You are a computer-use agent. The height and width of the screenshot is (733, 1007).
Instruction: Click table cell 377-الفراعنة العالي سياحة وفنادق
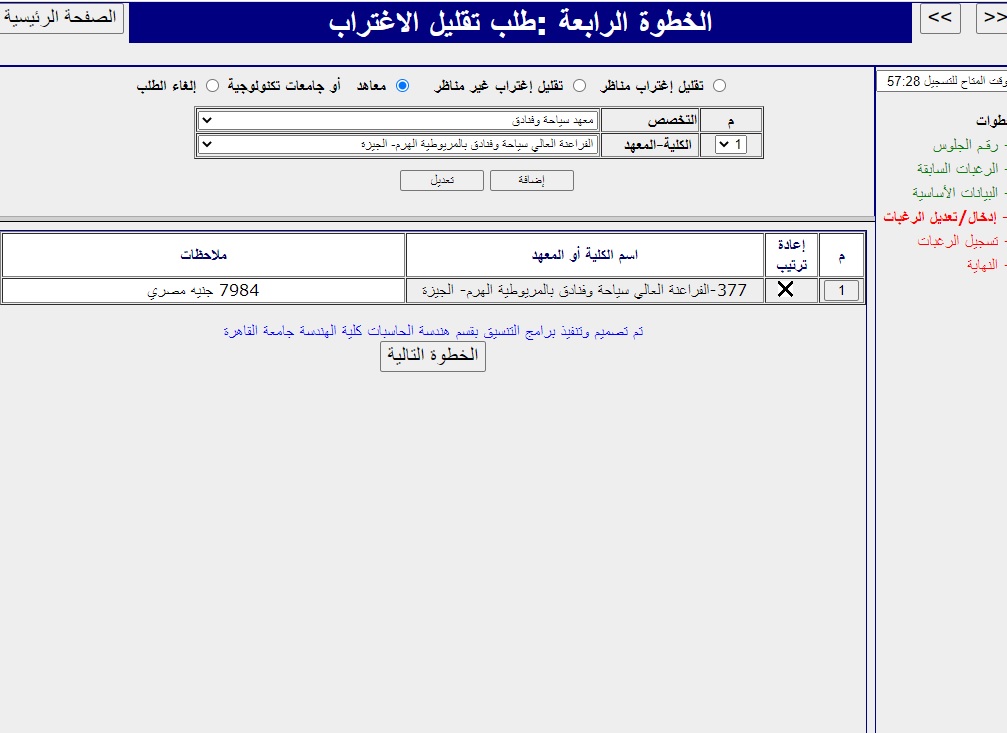click(x=584, y=290)
